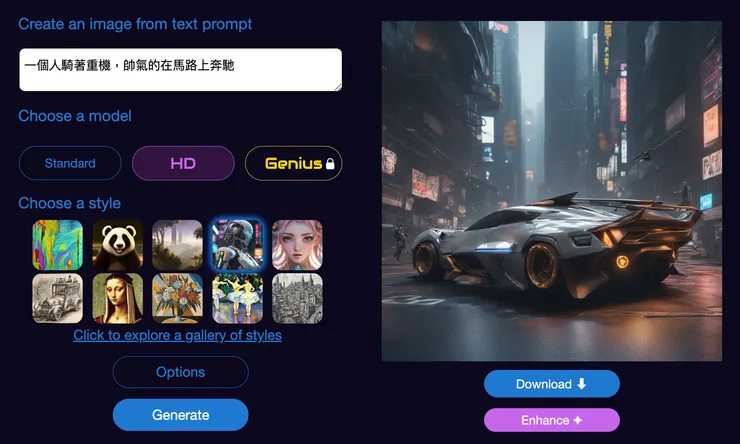The image size is (740, 444).
Task: Select the Standard model option
Action: [x=70, y=163]
